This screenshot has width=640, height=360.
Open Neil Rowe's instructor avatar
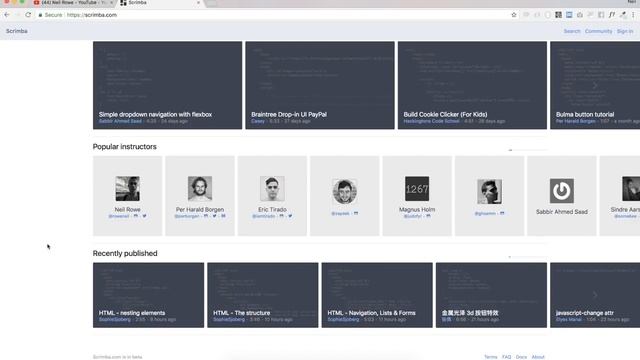coord(127,189)
